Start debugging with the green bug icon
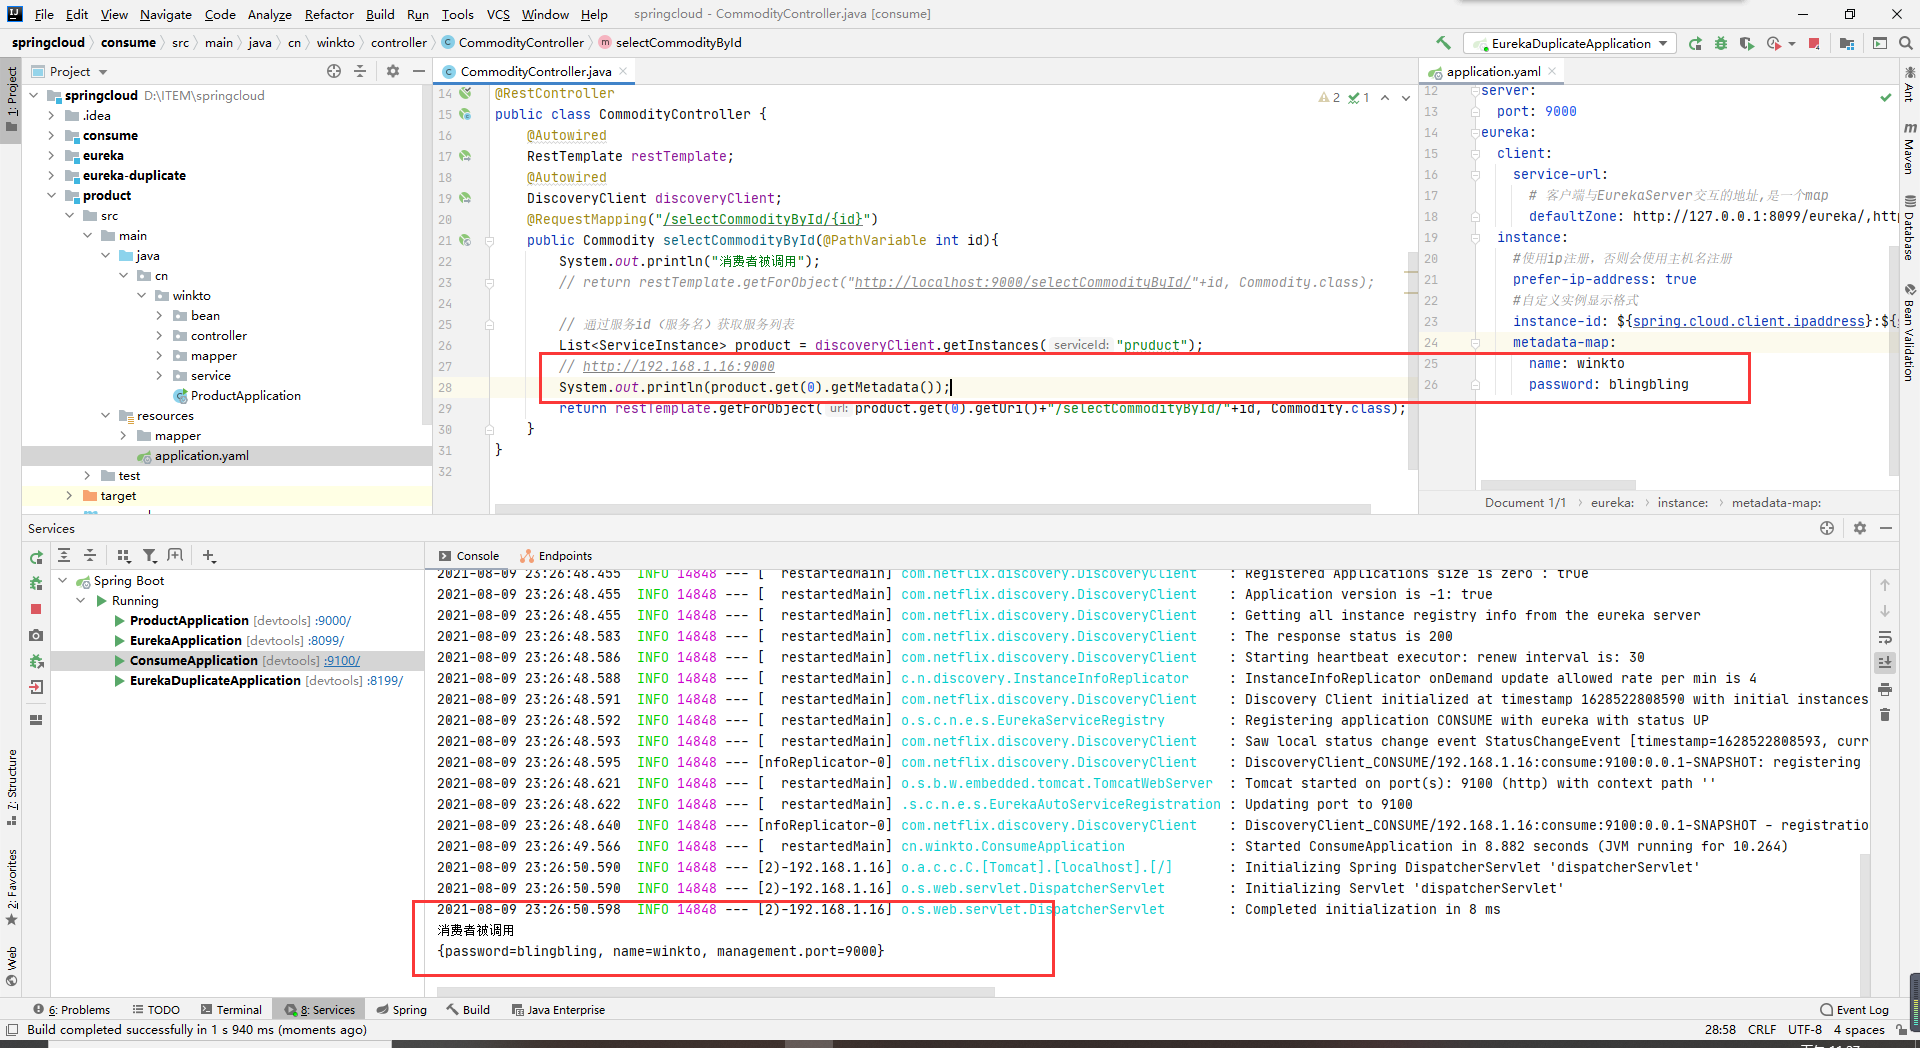The height and width of the screenshot is (1048, 1920). [x=1721, y=43]
